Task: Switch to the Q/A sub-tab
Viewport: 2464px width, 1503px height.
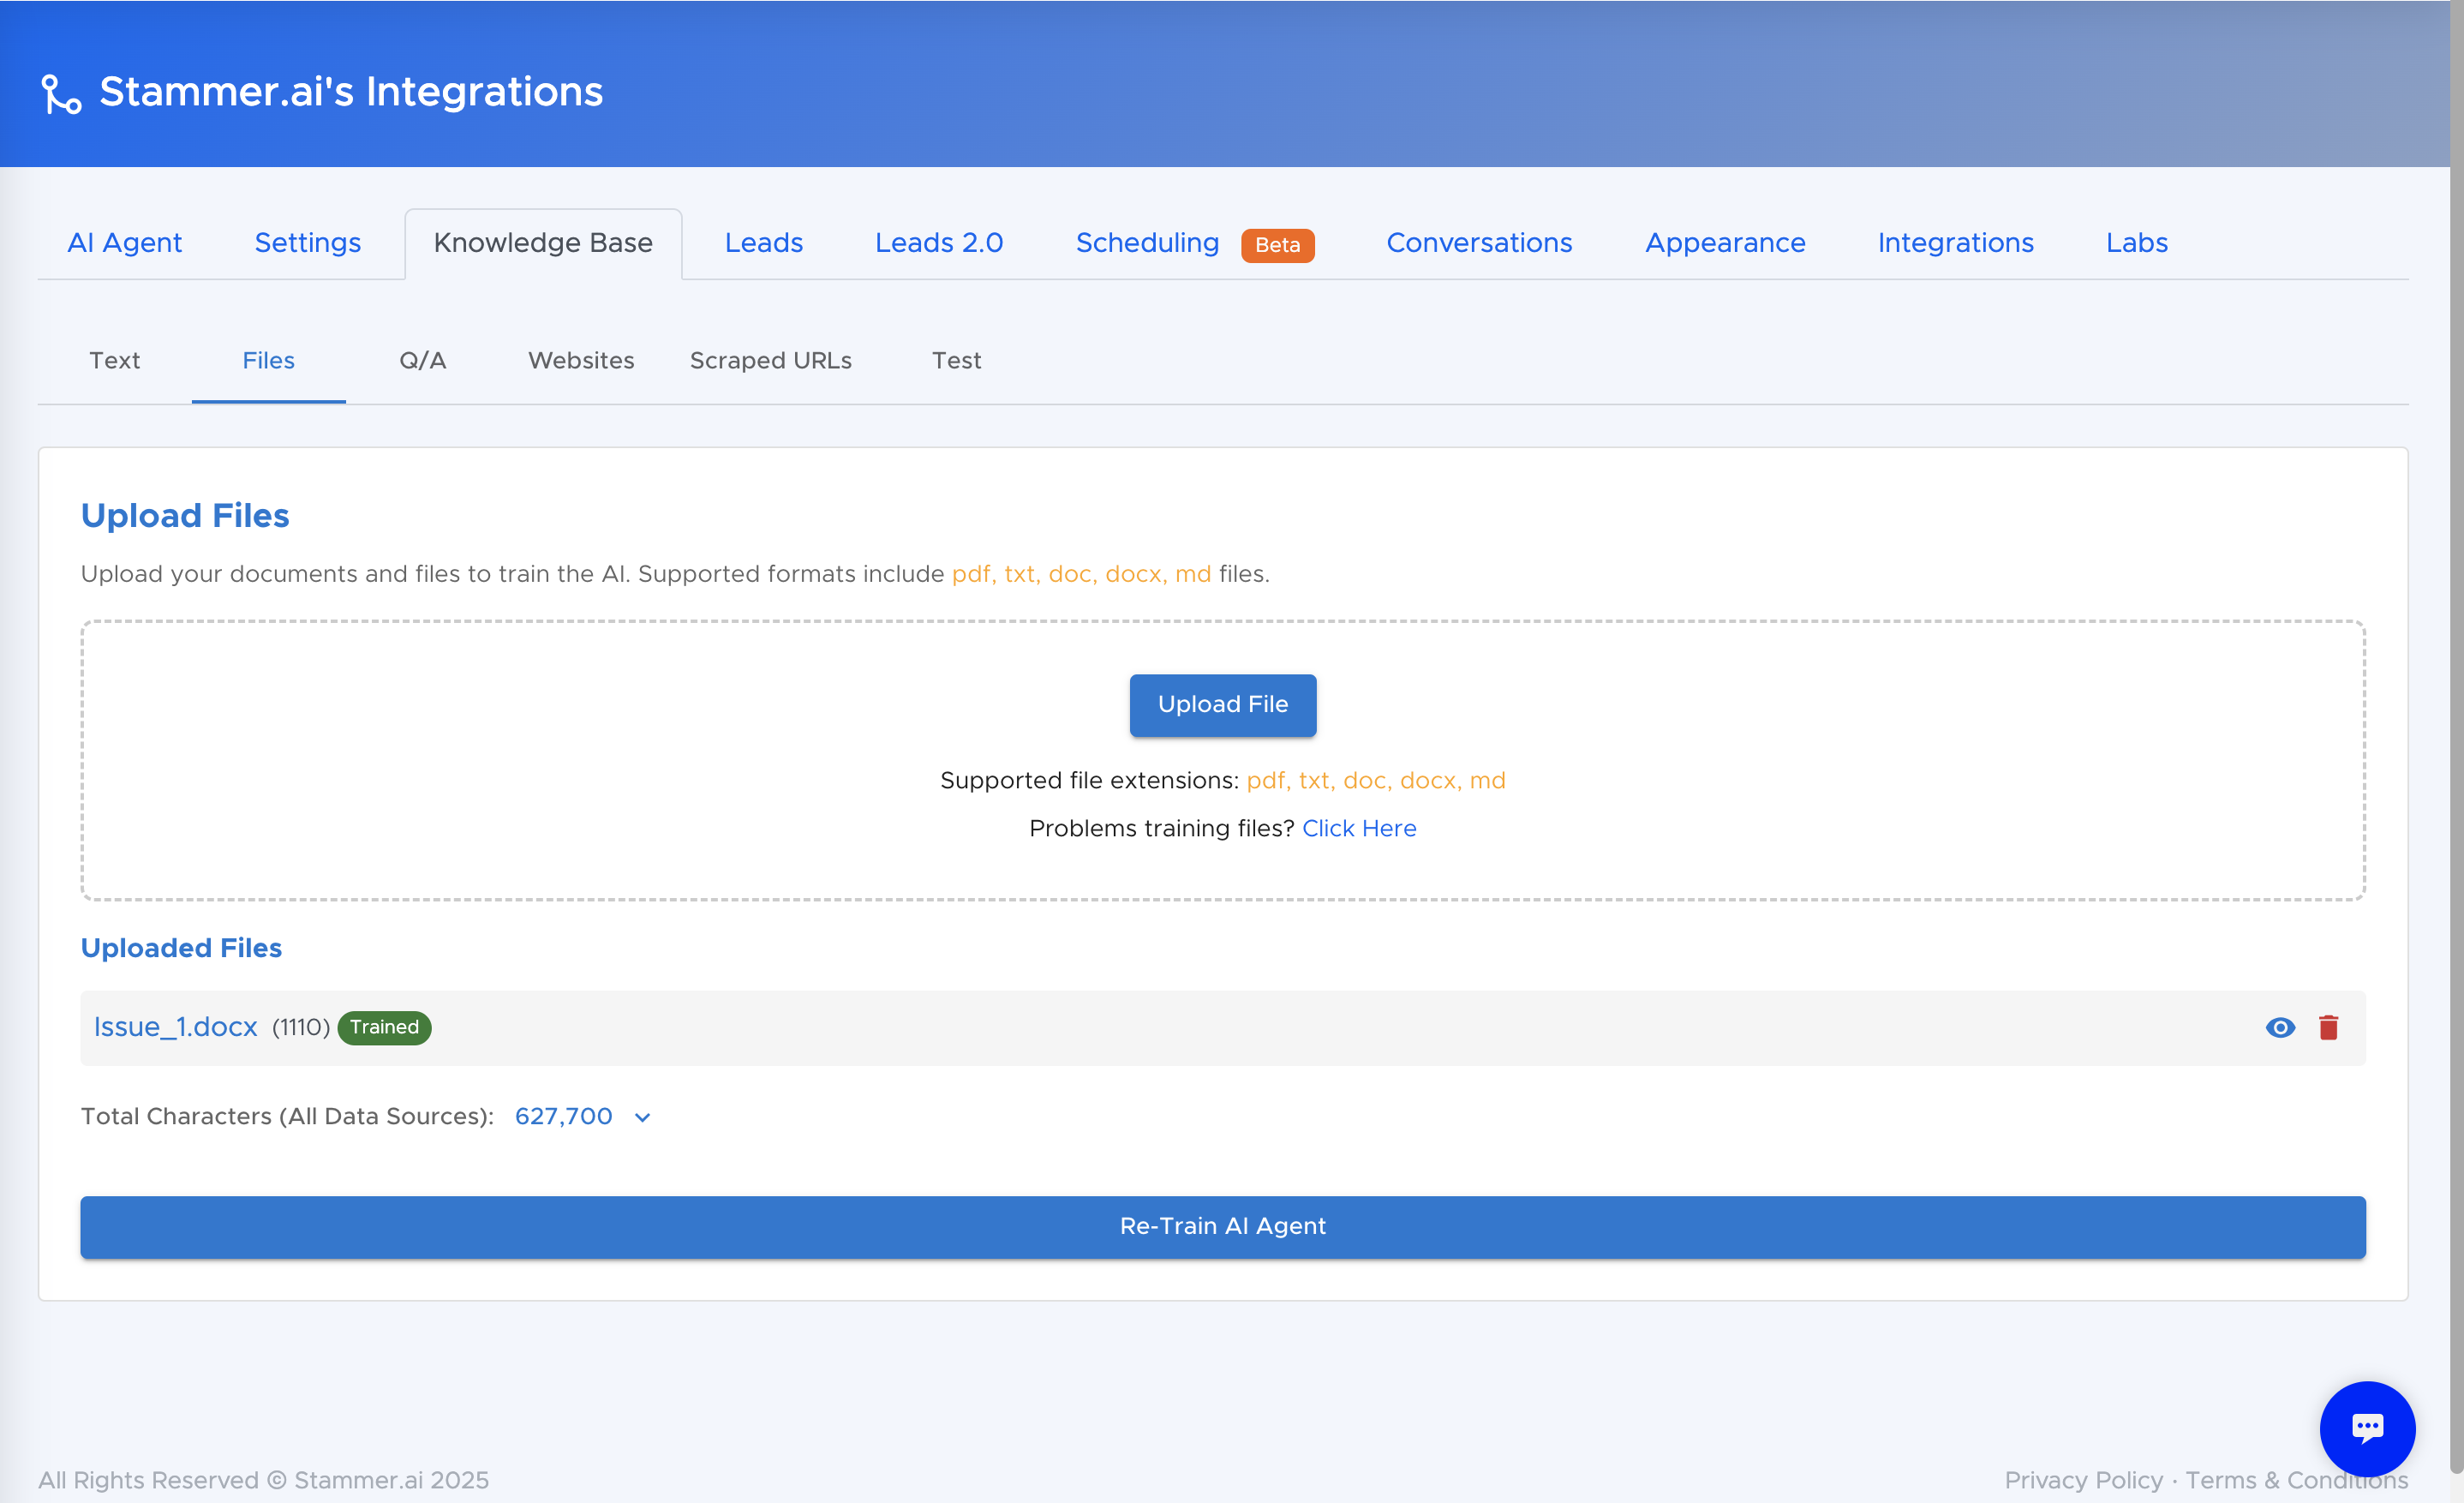Action: [x=423, y=361]
